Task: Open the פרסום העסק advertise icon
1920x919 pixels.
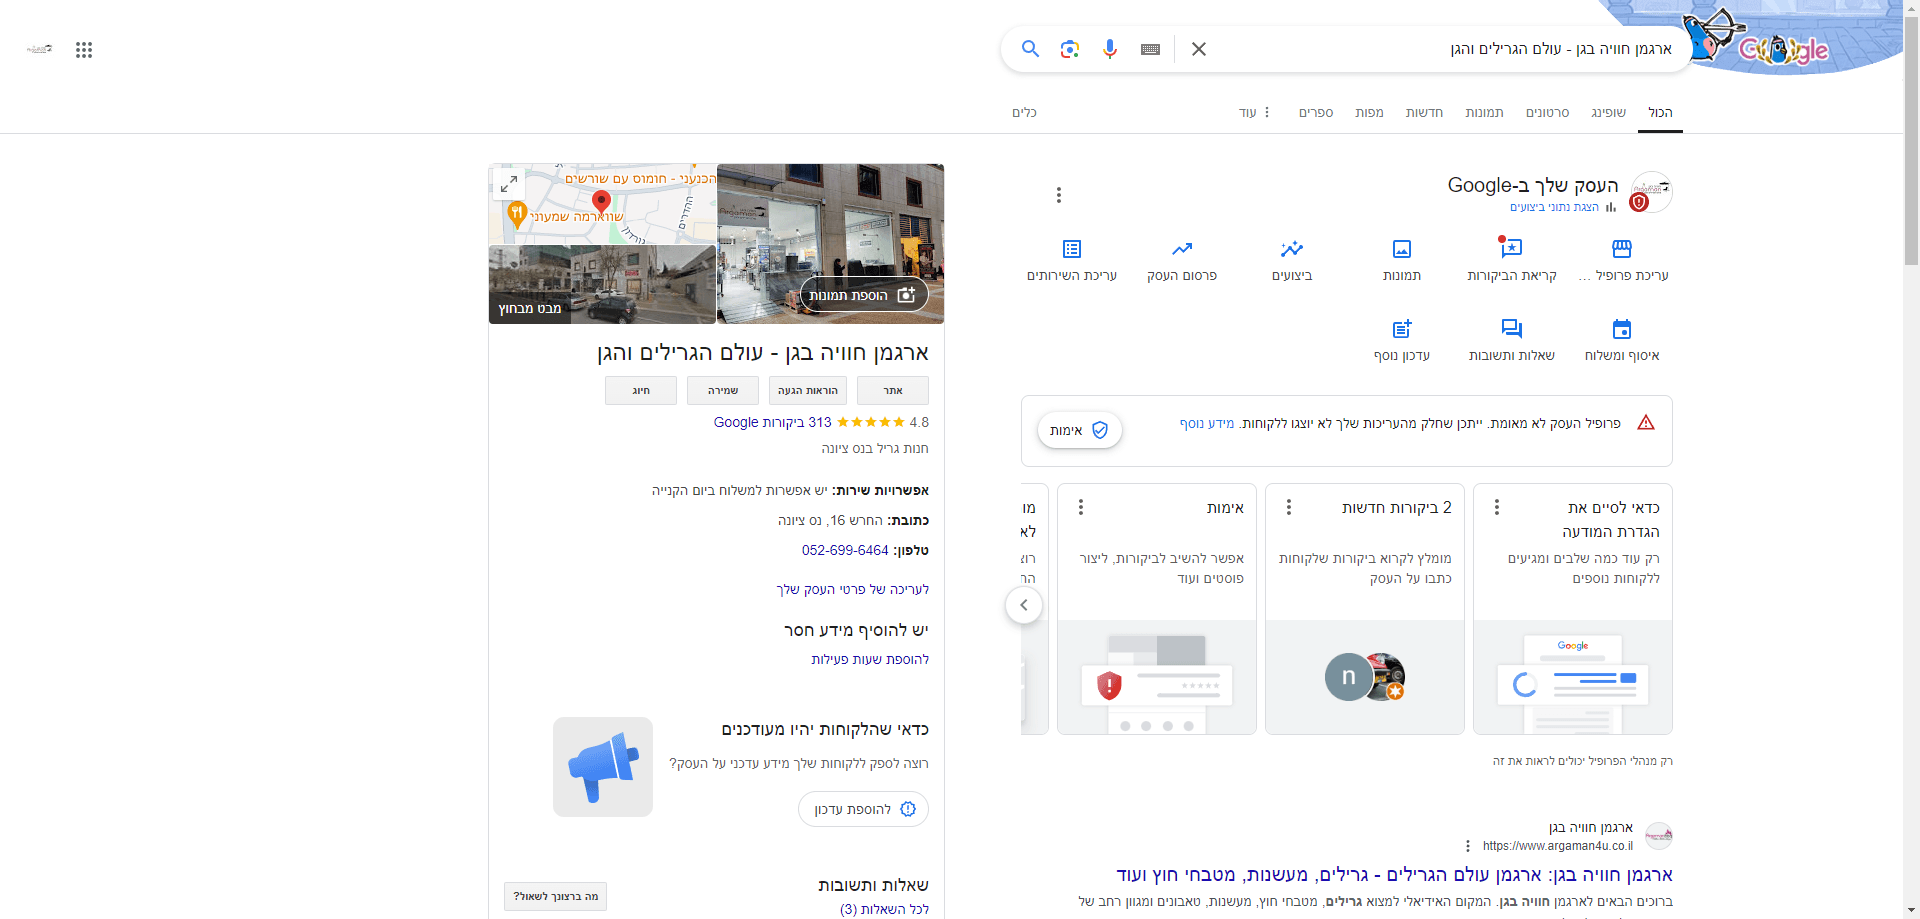Action: [x=1182, y=249]
